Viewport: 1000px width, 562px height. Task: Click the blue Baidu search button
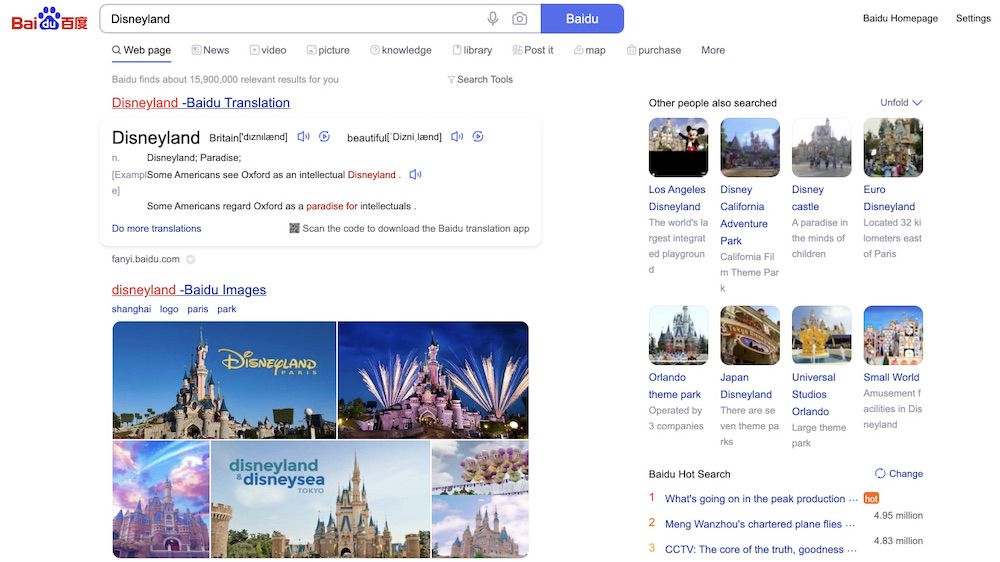point(582,18)
